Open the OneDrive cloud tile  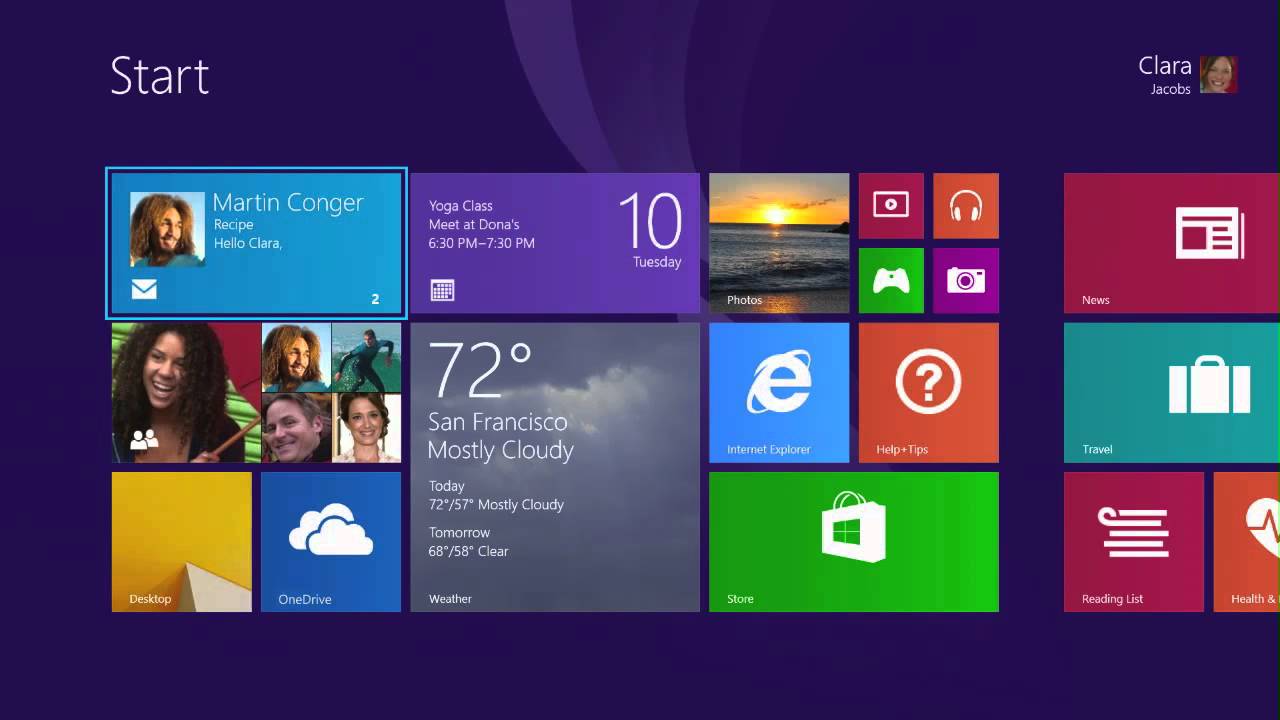click(x=331, y=542)
